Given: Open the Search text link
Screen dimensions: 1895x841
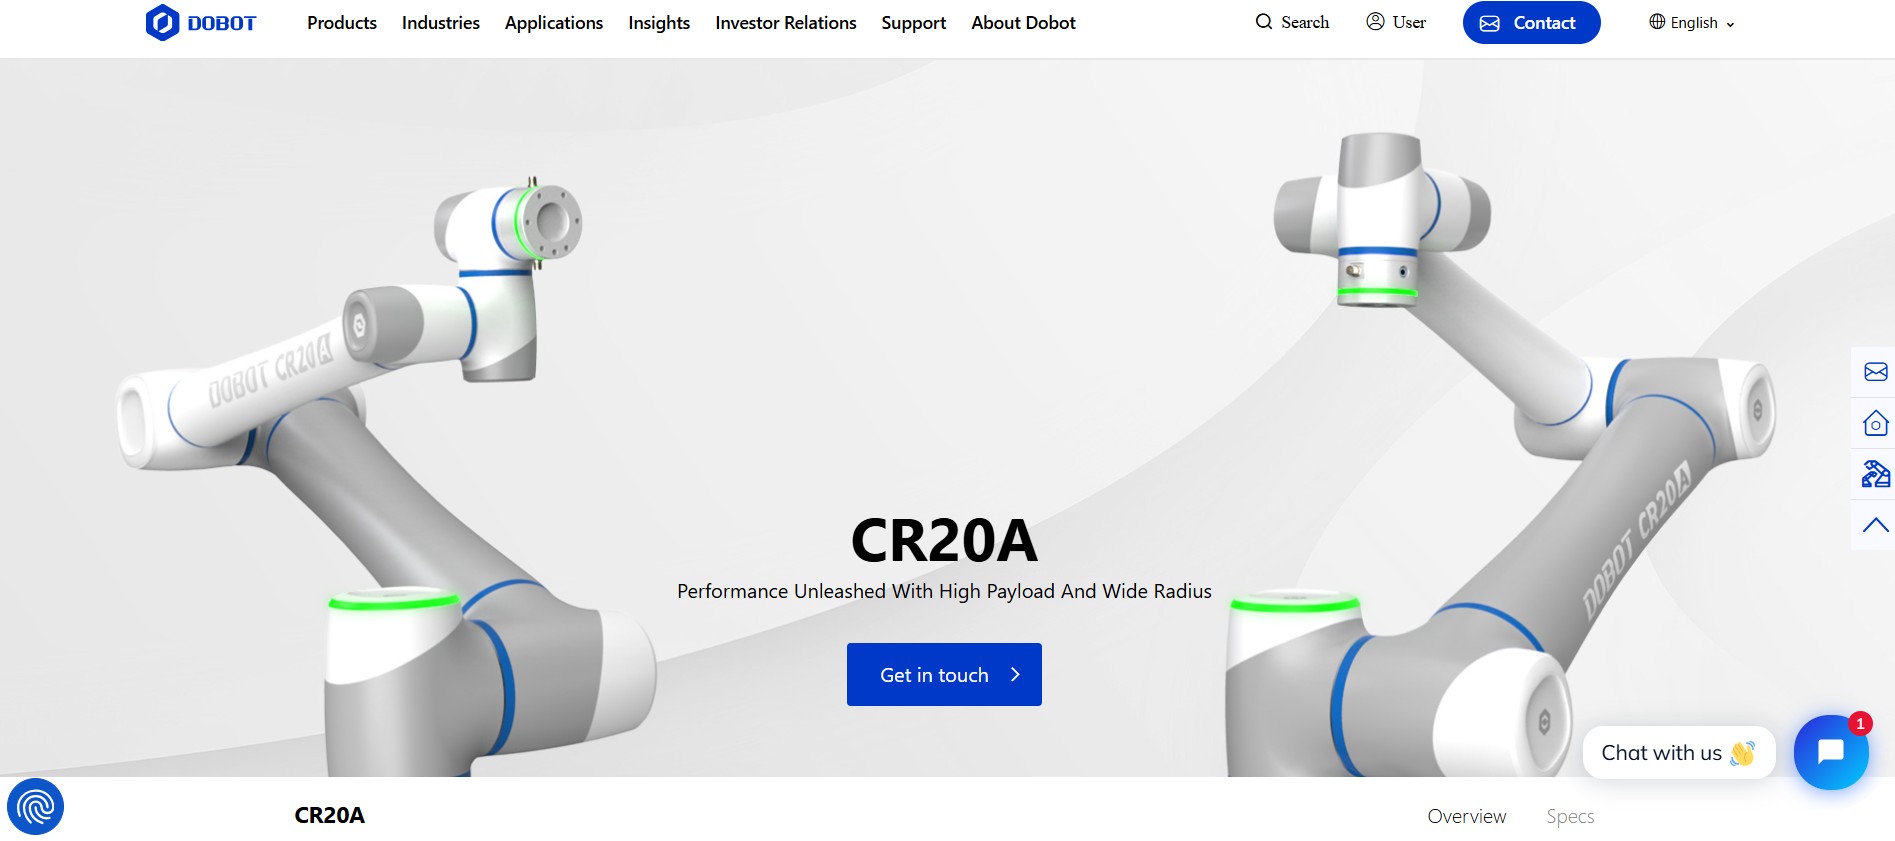Looking at the screenshot, I should pyautogui.click(x=1305, y=22).
